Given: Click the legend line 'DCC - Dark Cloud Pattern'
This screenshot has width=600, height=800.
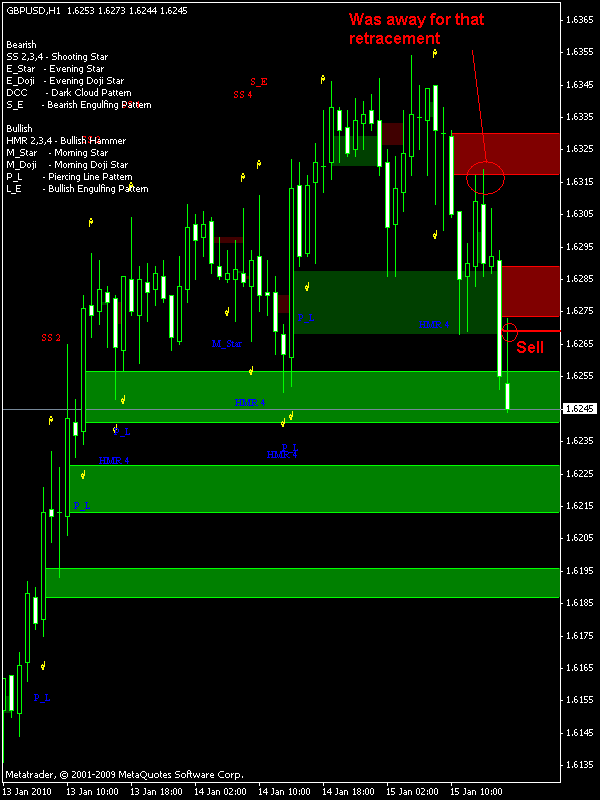Looking at the screenshot, I should (69, 93).
